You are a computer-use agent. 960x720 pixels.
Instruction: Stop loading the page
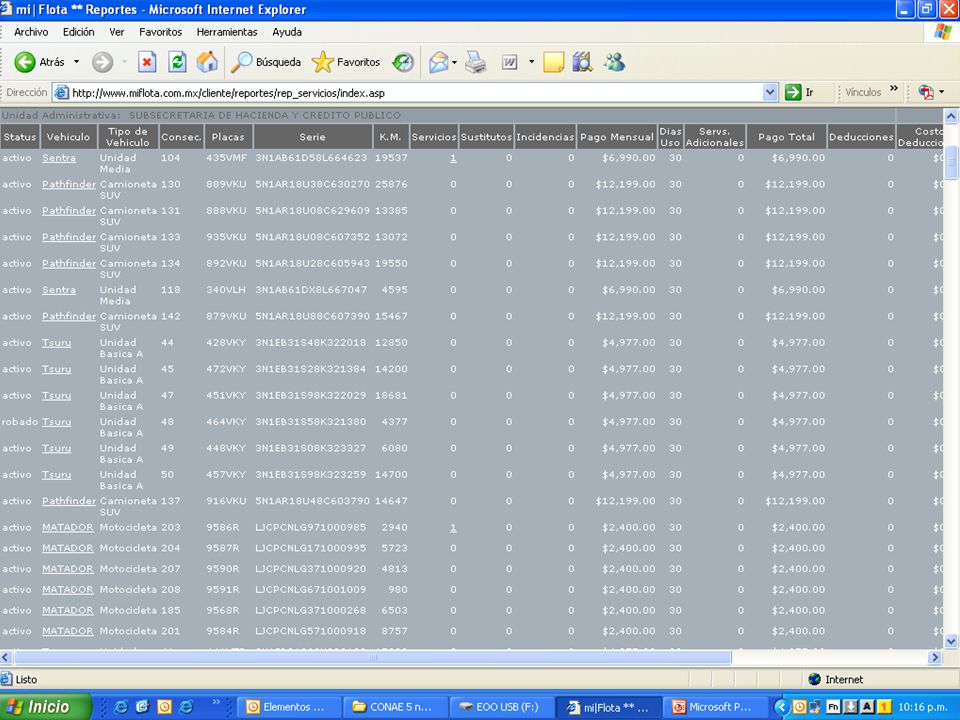[x=147, y=62]
